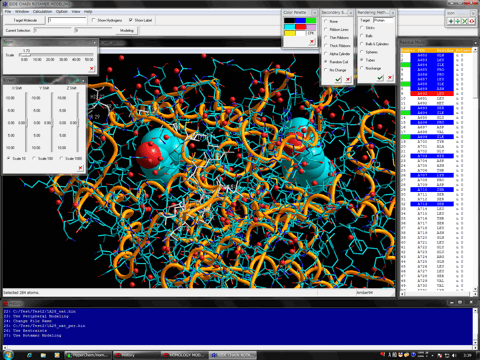This screenshot has height=360, width=480.
Task: Select None secondary structure option
Action: point(326,21)
